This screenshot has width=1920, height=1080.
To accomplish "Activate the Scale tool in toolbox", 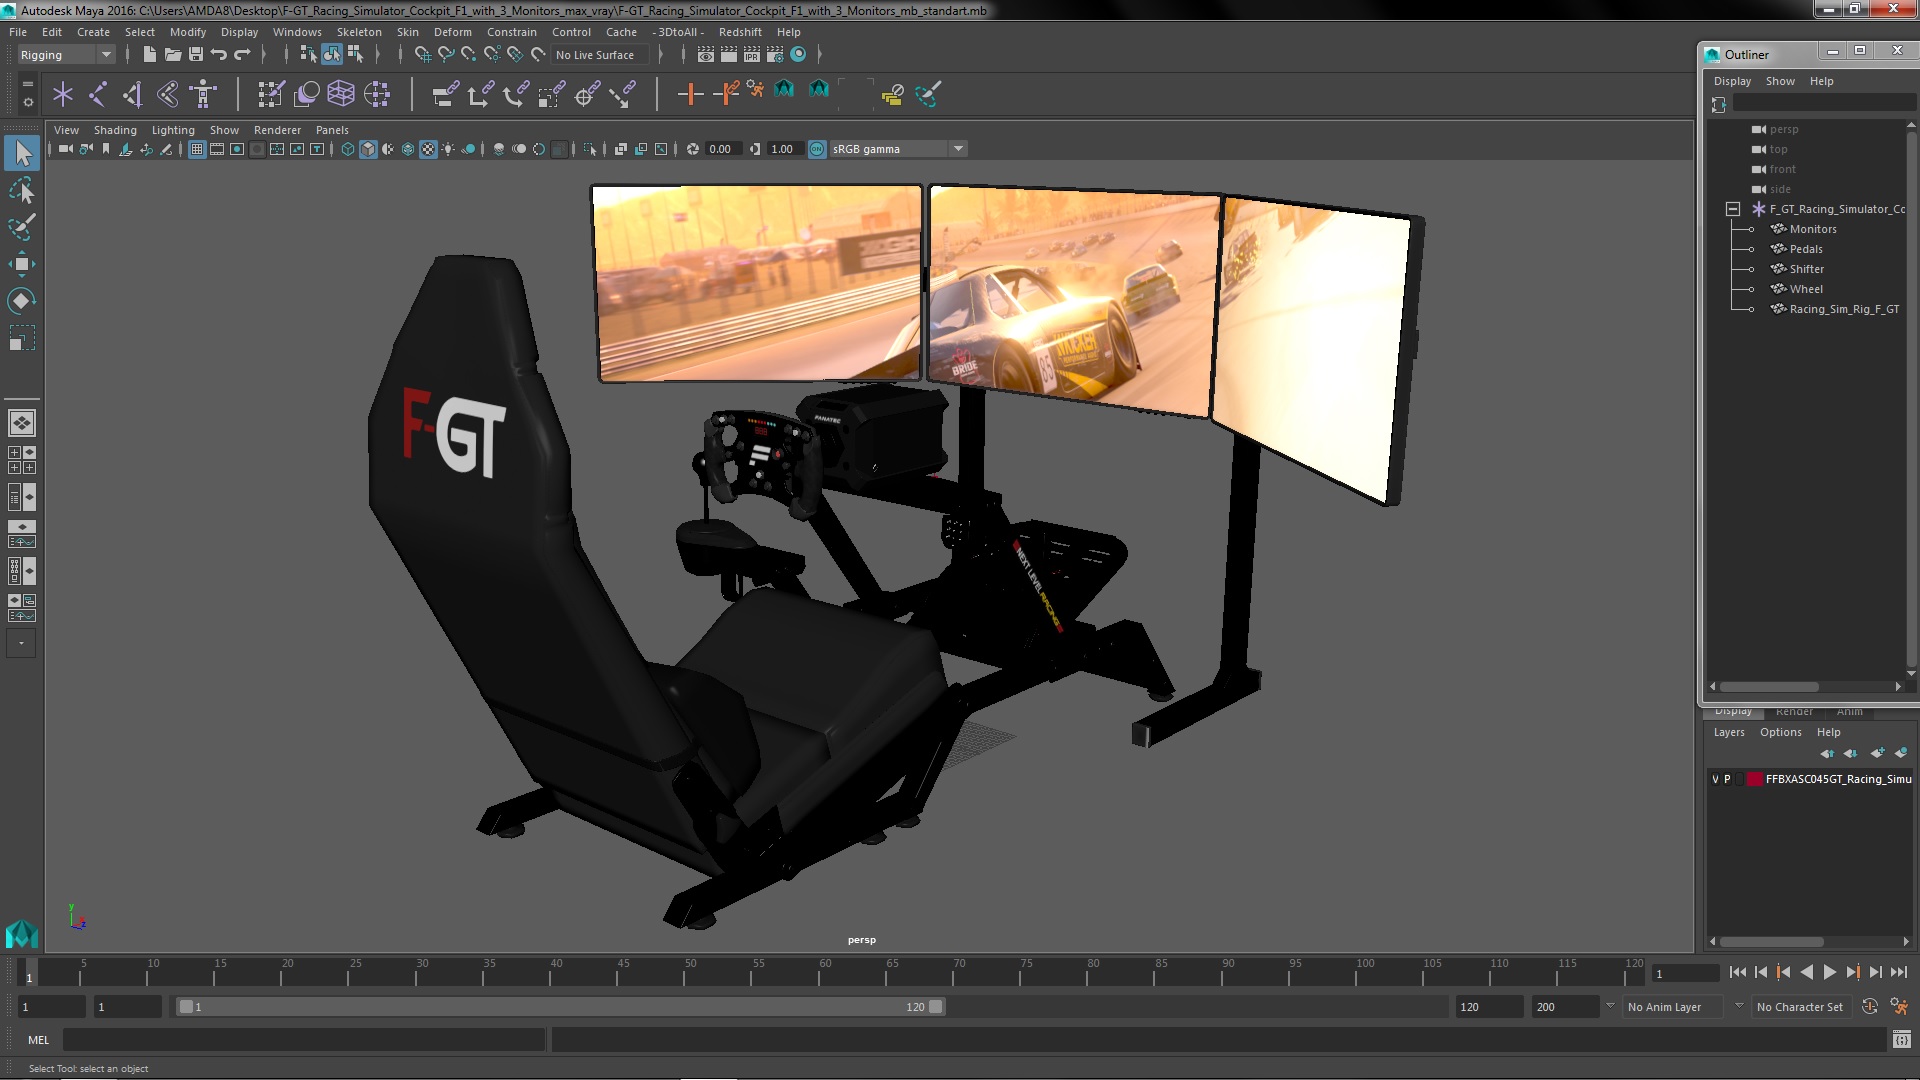I will 22,338.
